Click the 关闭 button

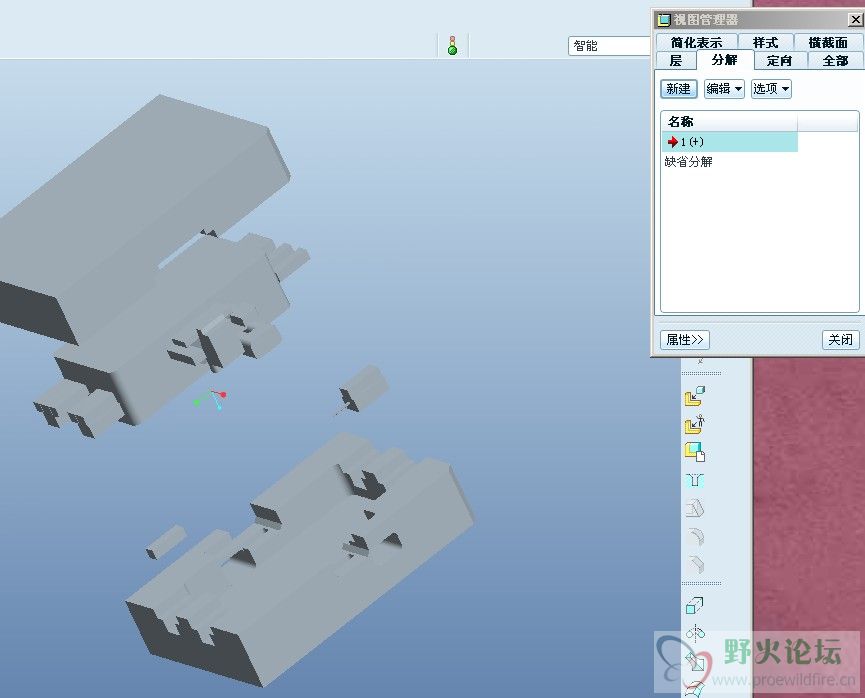point(841,339)
